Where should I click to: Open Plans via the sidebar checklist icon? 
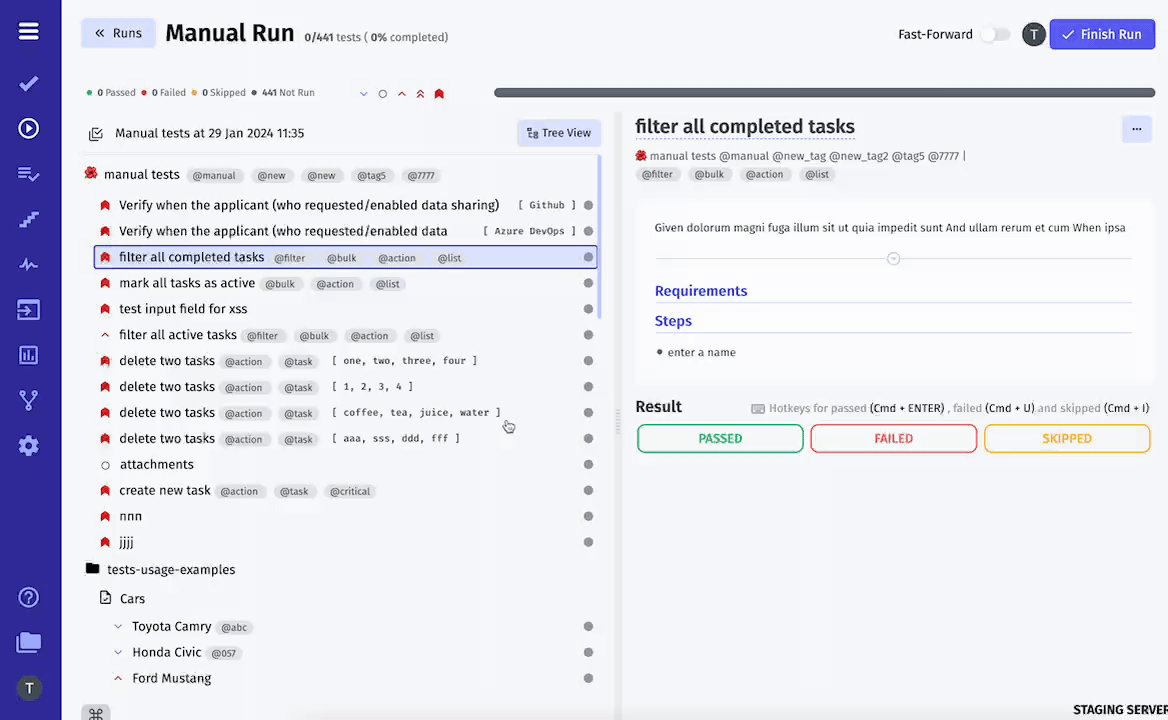pyautogui.click(x=28, y=174)
